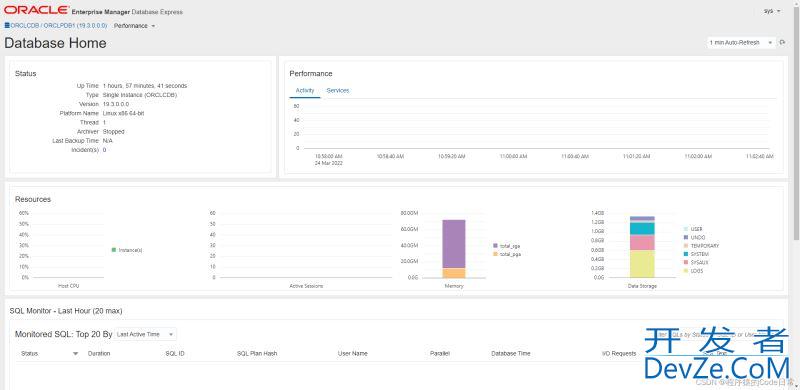Image resolution: width=800 pixels, height=390 pixels.
Task: Click the SQL Monitor - Last Hour heading
Action: click(66, 311)
